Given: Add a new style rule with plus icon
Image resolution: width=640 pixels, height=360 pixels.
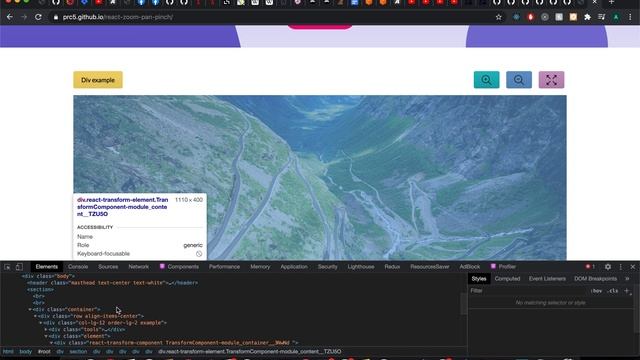Looking at the screenshot, I should click(x=627, y=291).
